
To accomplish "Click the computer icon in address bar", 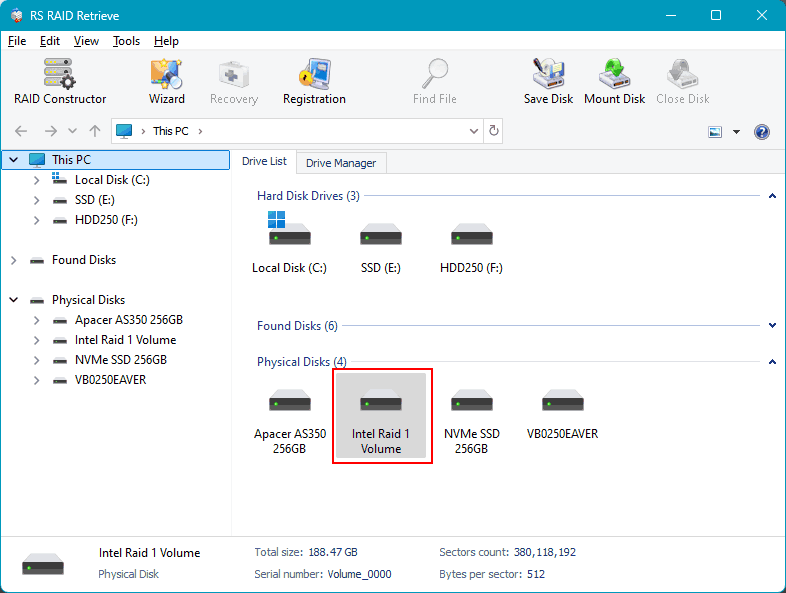I will (124, 131).
